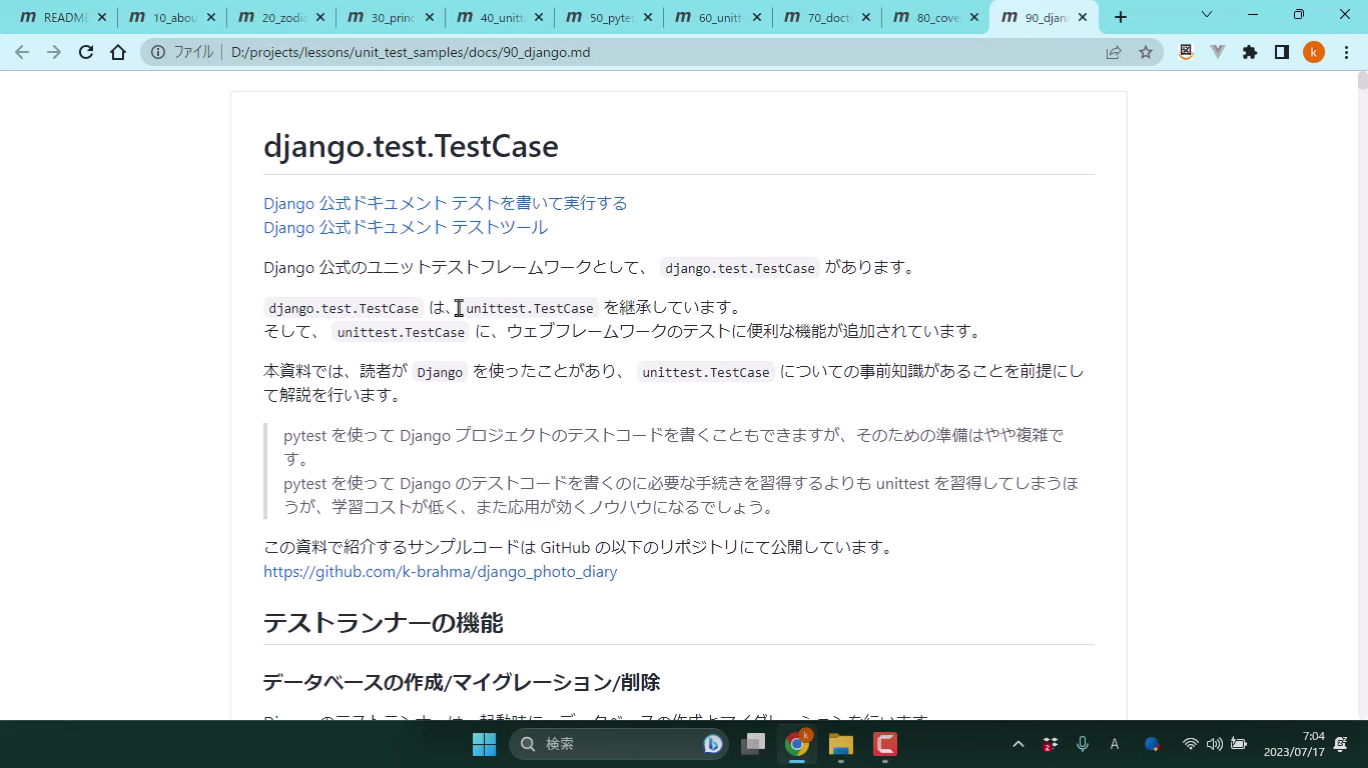Expand the tab search dropdown chevron

click(x=1206, y=15)
